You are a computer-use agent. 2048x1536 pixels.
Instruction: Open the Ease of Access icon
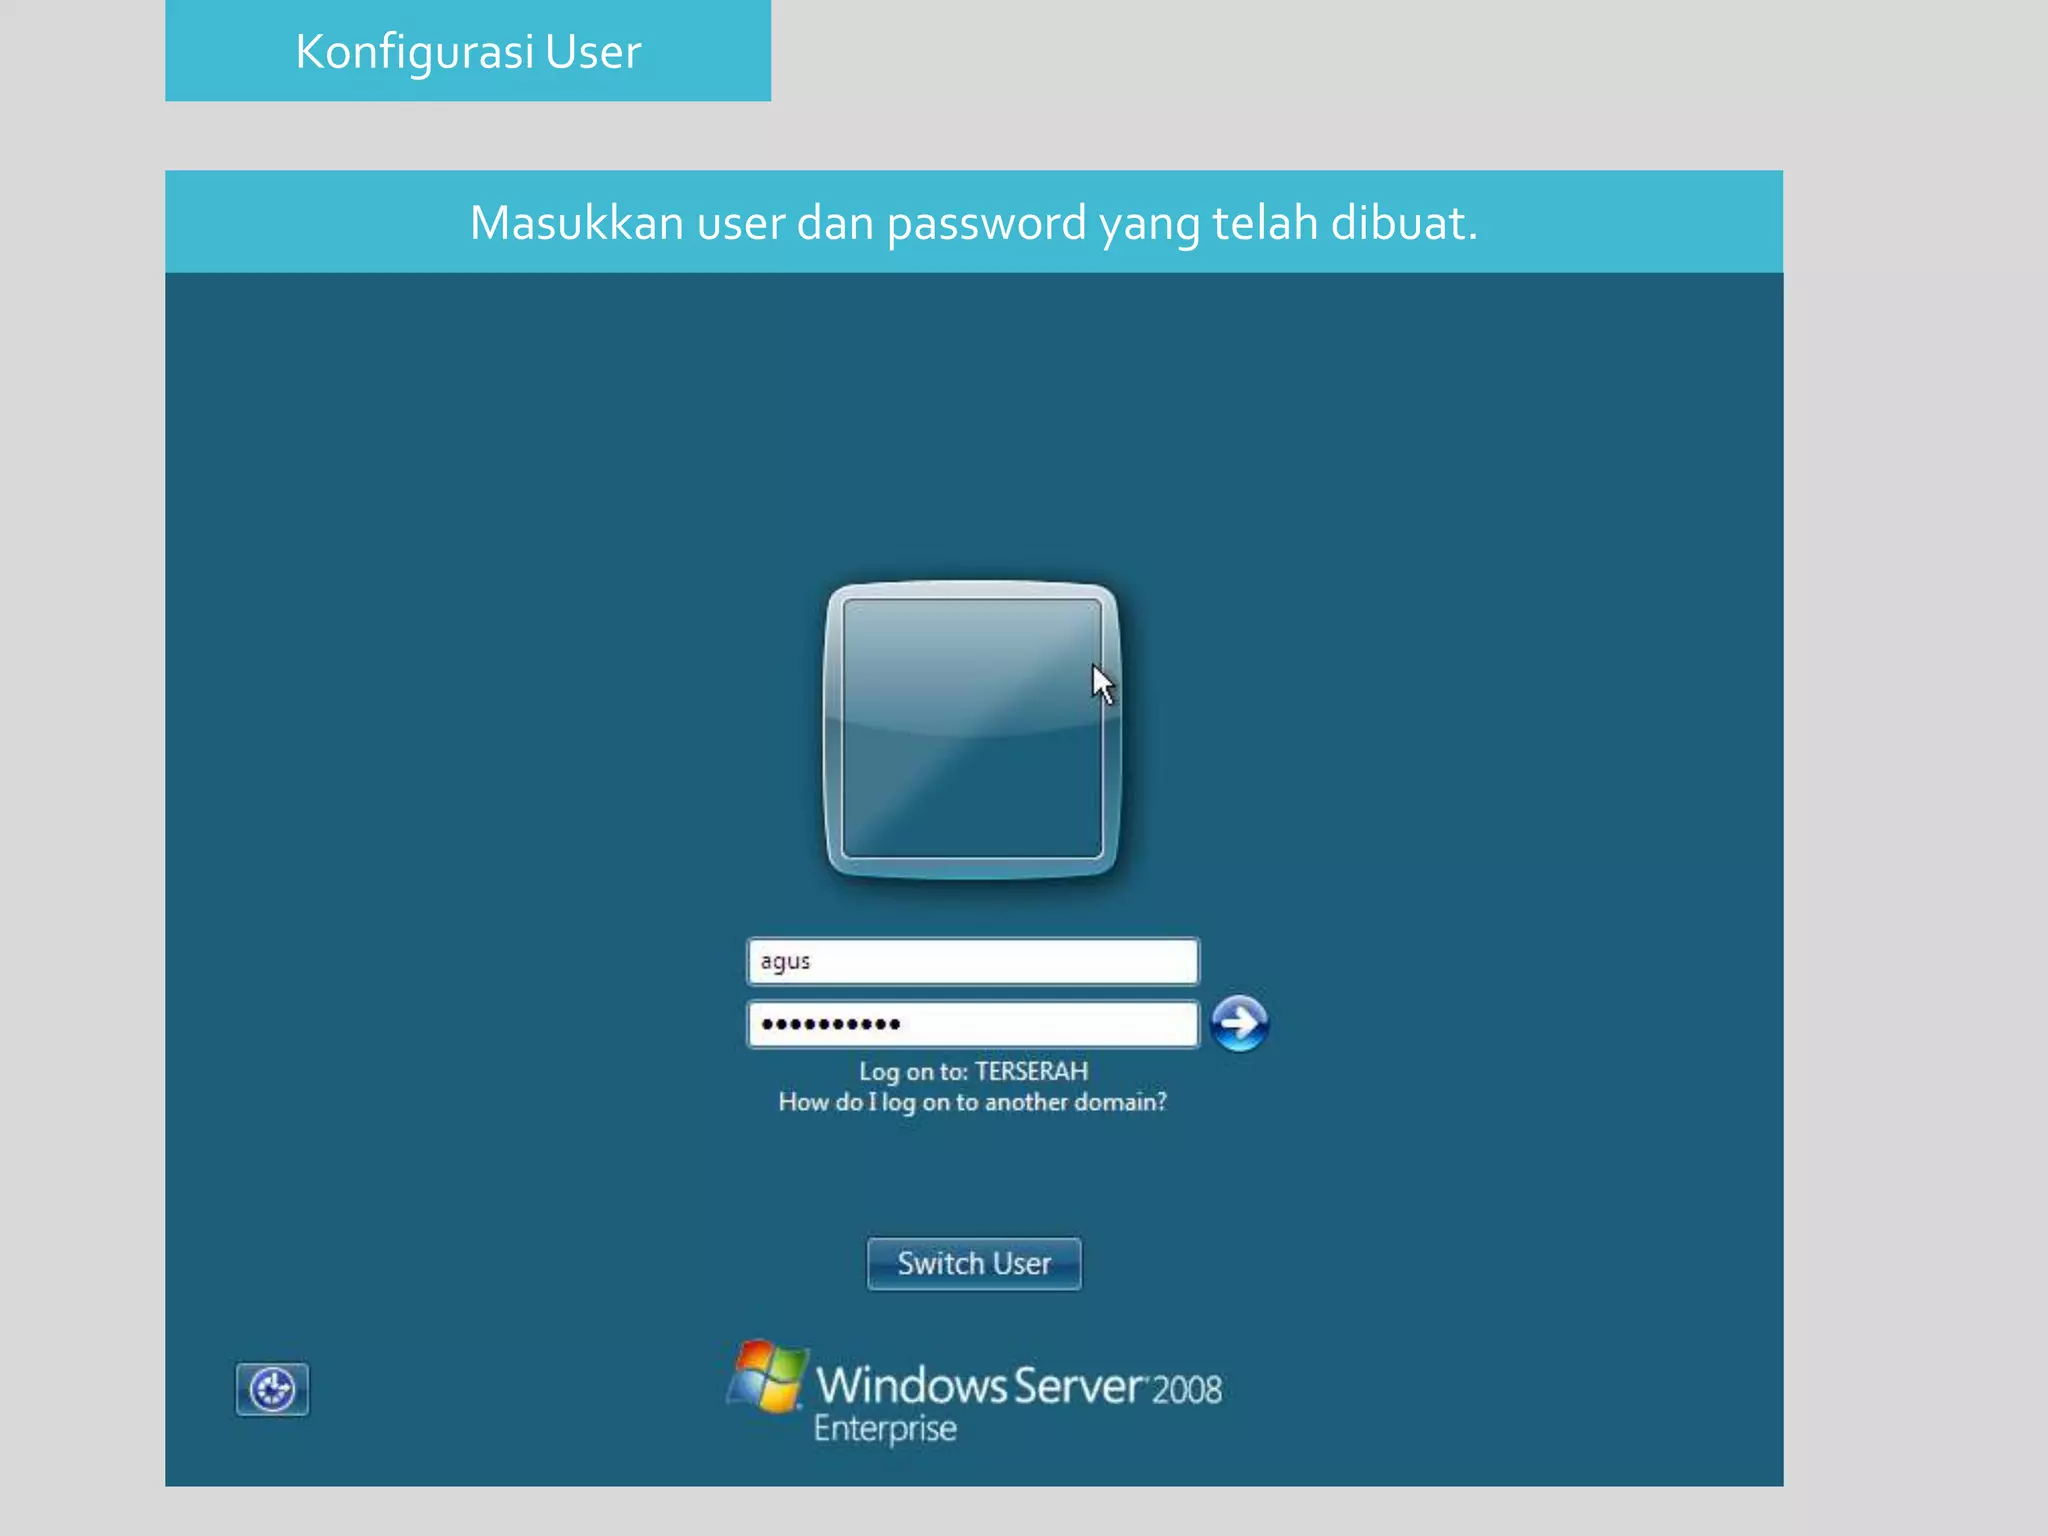click(x=272, y=1389)
